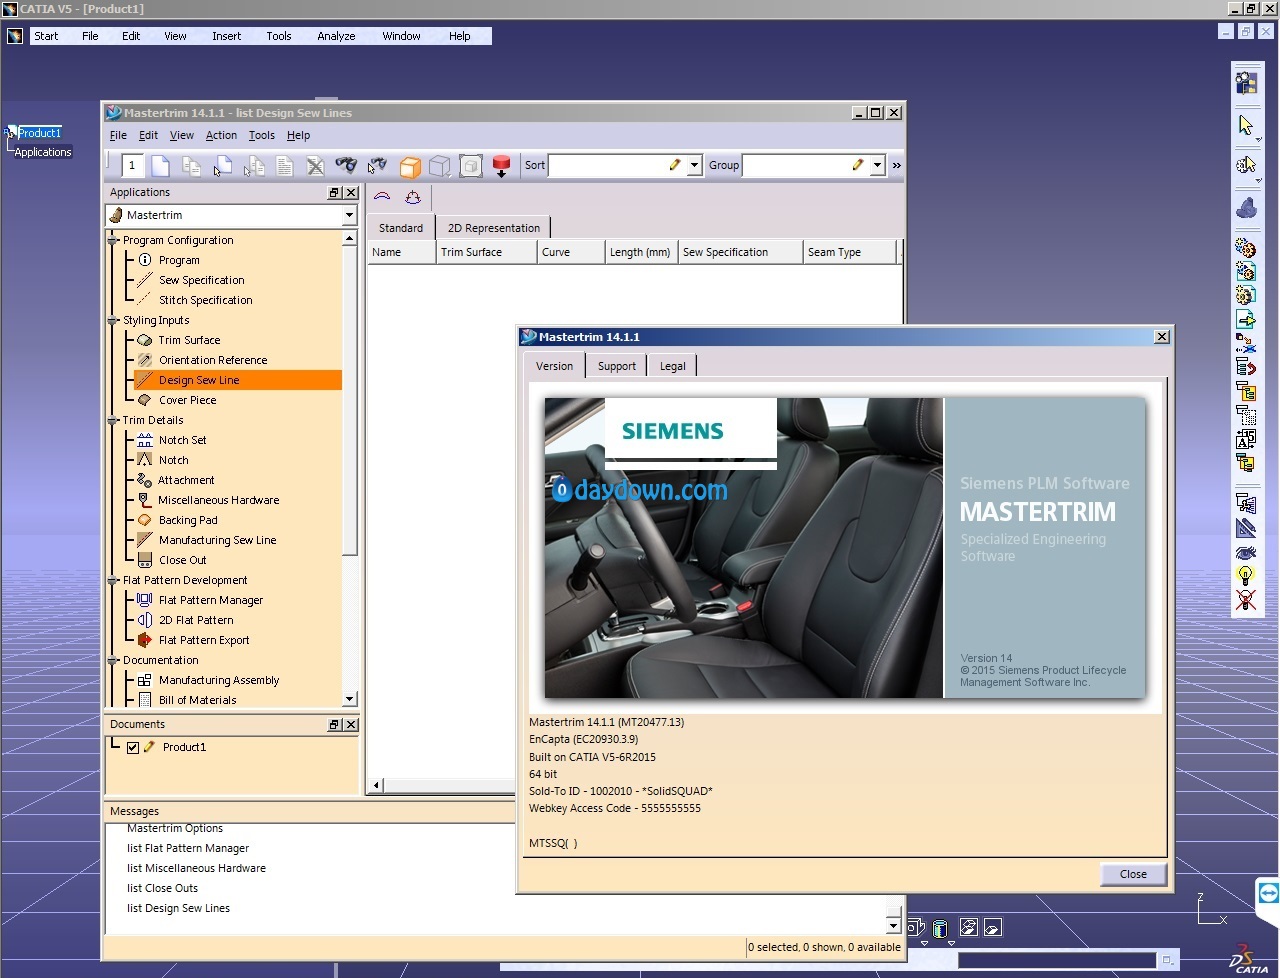1280x978 pixels.
Task: Select Flat Pattern Manager tree item
Action: (x=211, y=600)
